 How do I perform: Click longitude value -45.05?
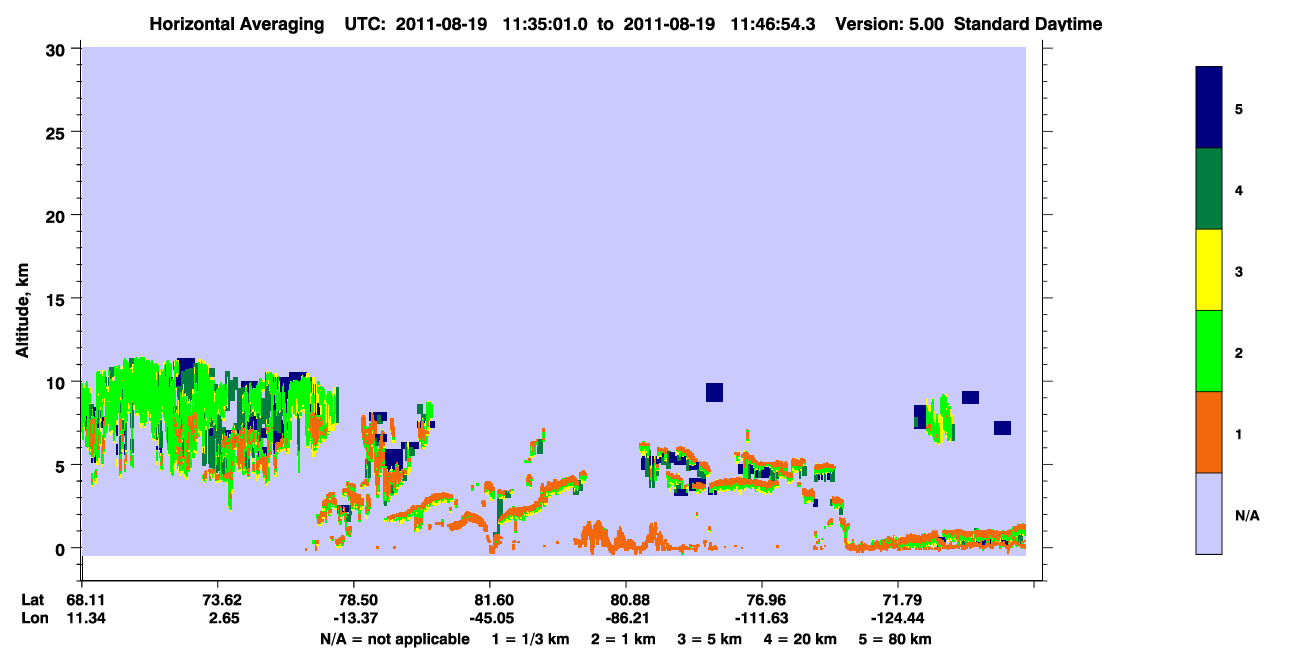[490, 619]
